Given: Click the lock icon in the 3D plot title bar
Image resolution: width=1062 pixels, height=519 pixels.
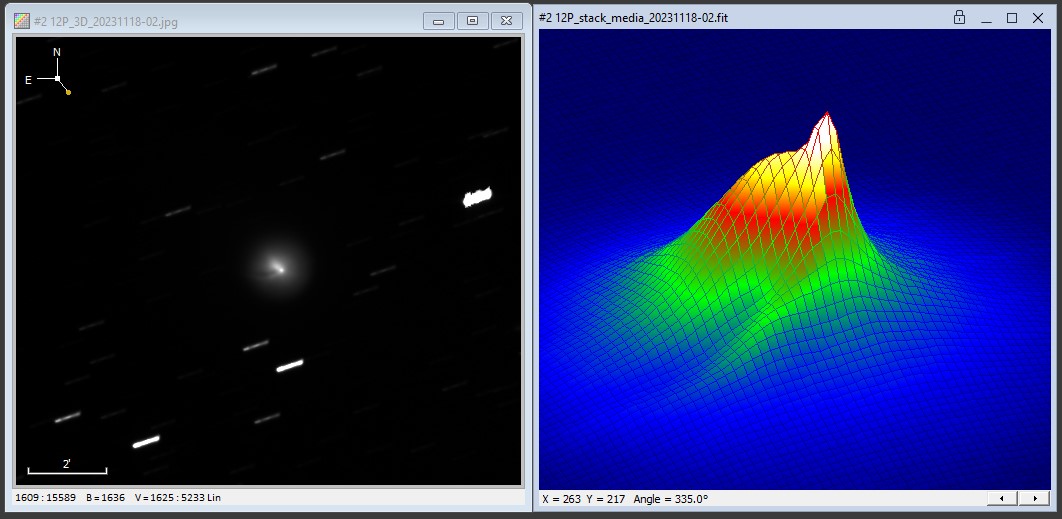Looking at the screenshot, I should 959,17.
